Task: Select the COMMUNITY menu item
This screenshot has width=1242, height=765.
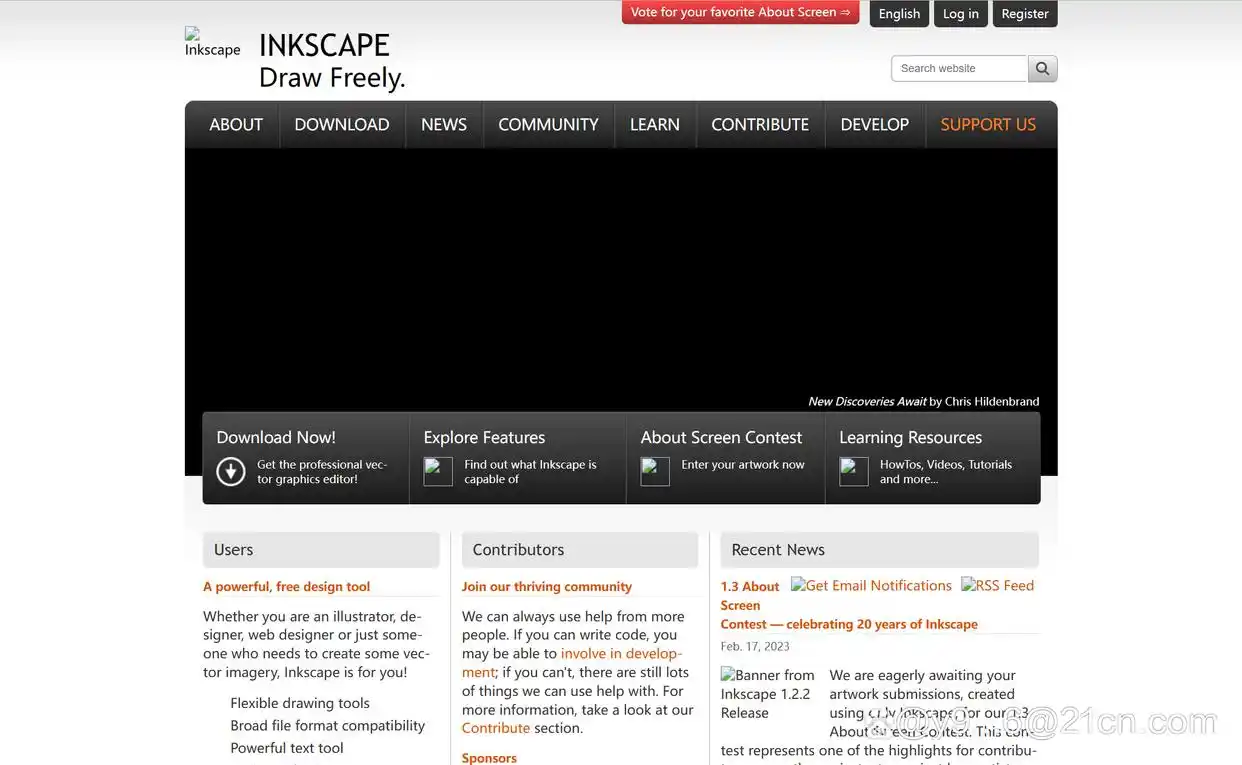Action: coord(548,125)
